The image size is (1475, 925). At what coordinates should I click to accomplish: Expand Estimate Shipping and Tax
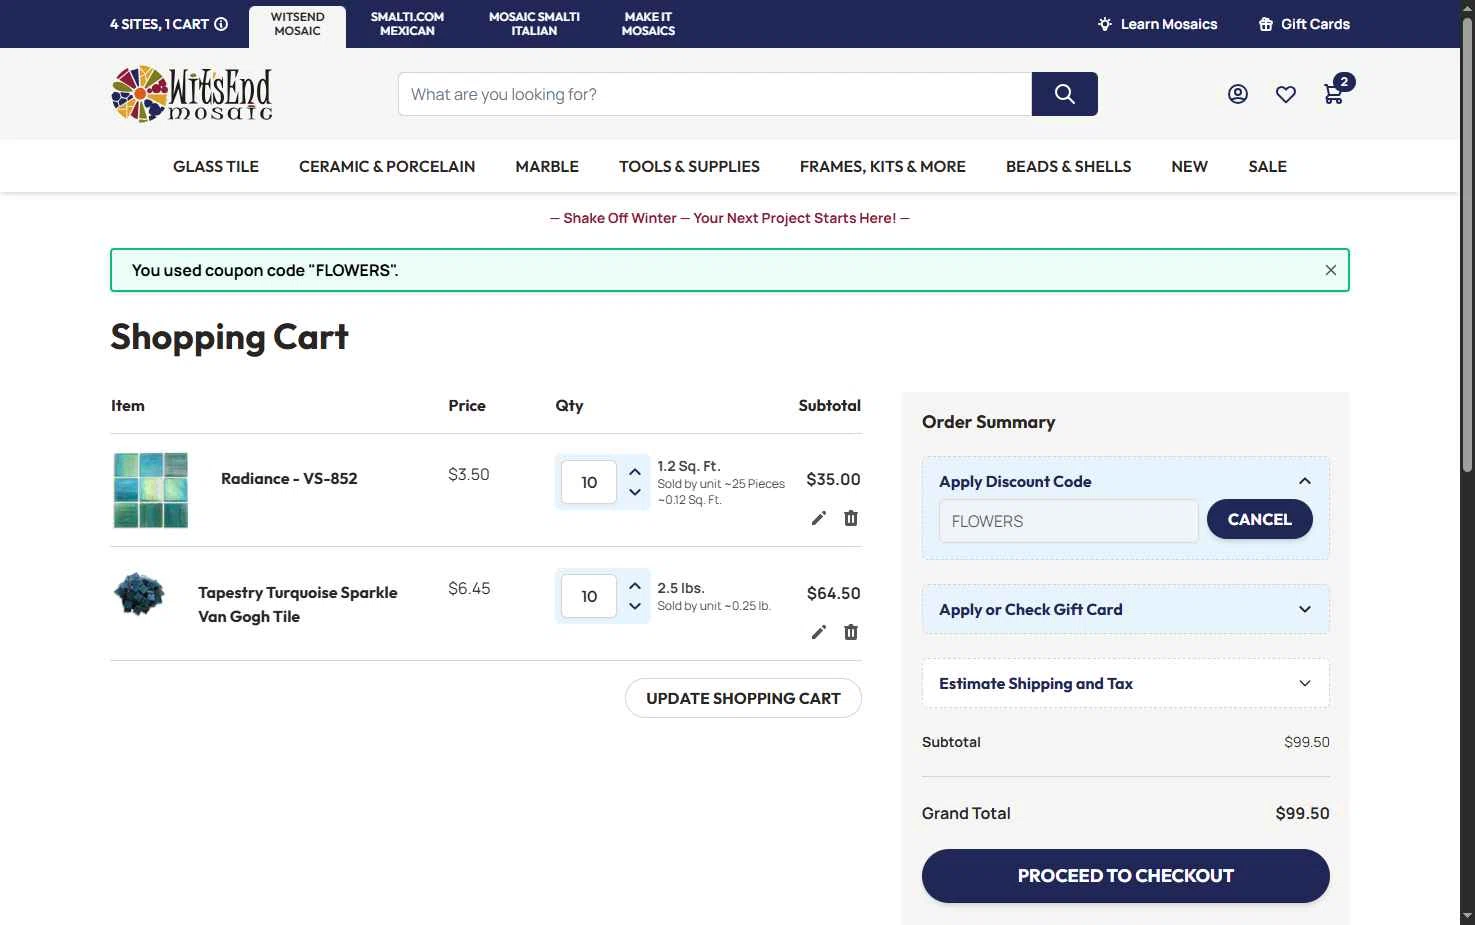pyautogui.click(x=1126, y=683)
